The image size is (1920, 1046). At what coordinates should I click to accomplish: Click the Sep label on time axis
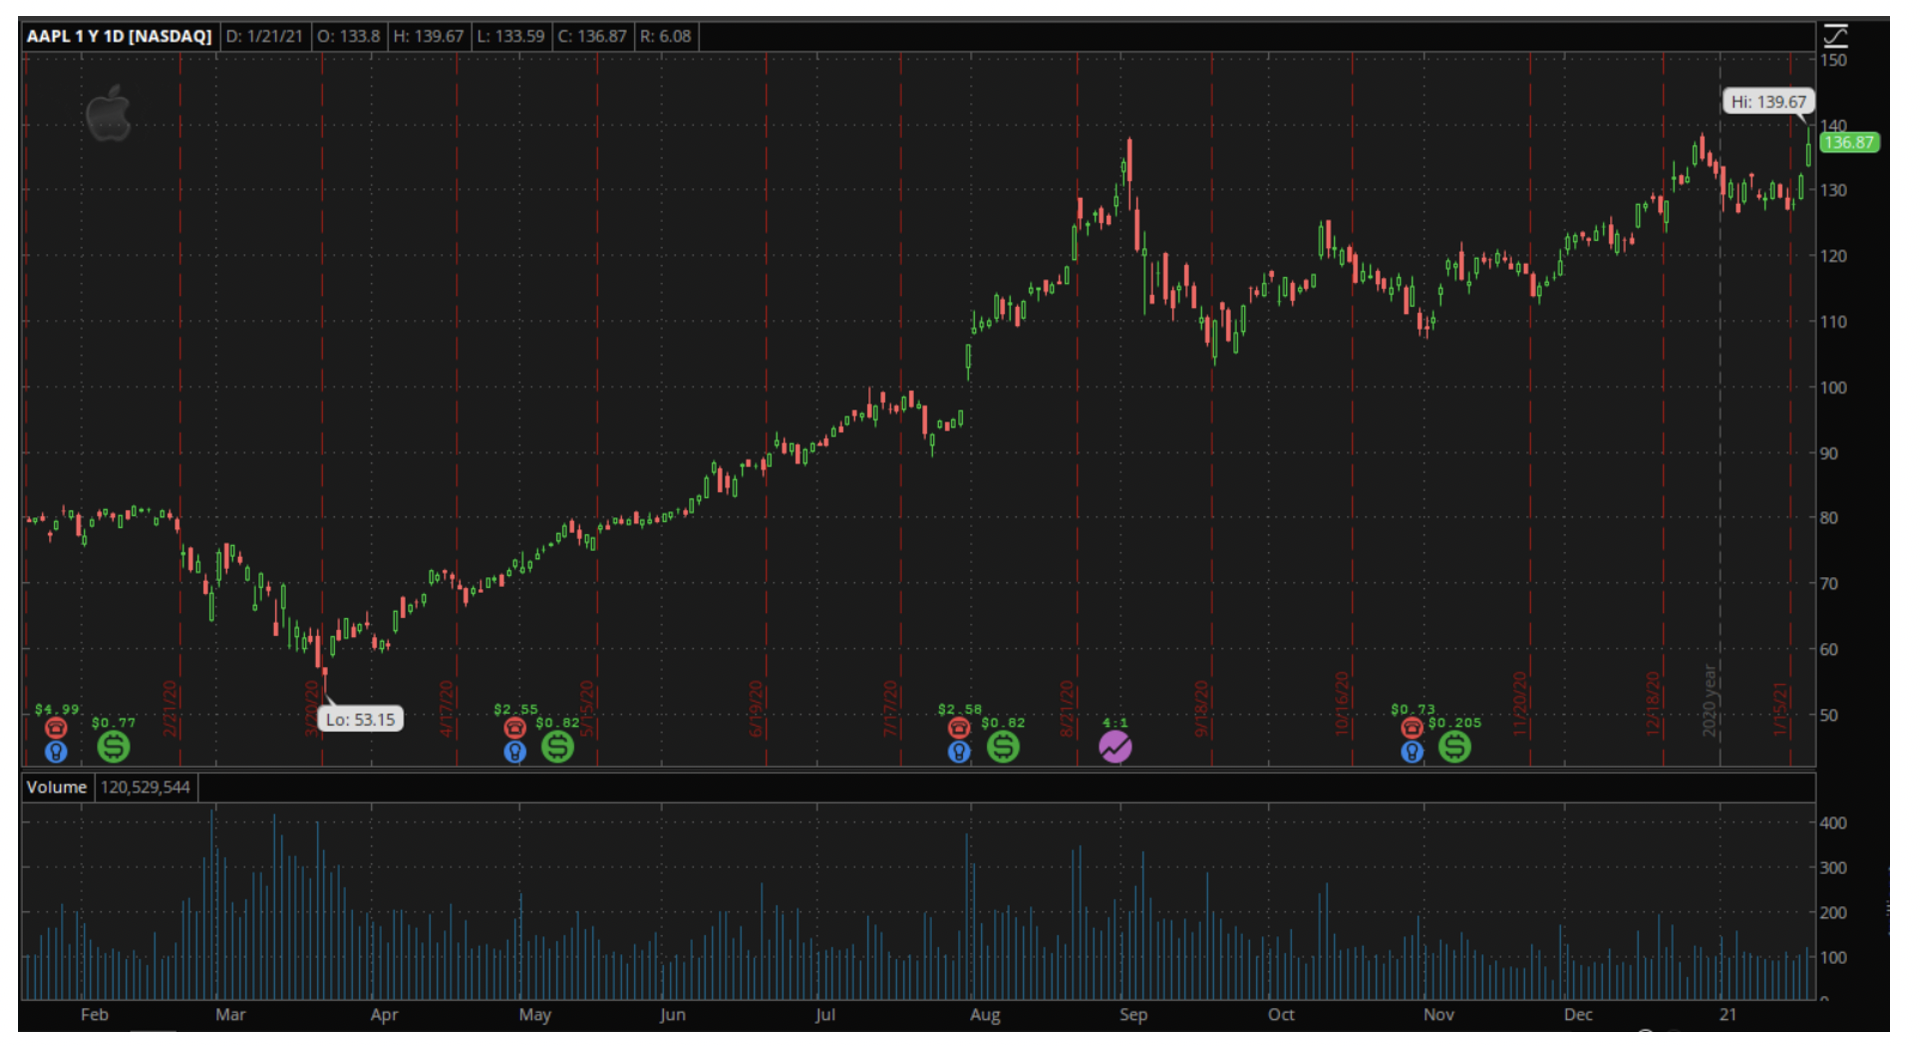(x=1133, y=1014)
